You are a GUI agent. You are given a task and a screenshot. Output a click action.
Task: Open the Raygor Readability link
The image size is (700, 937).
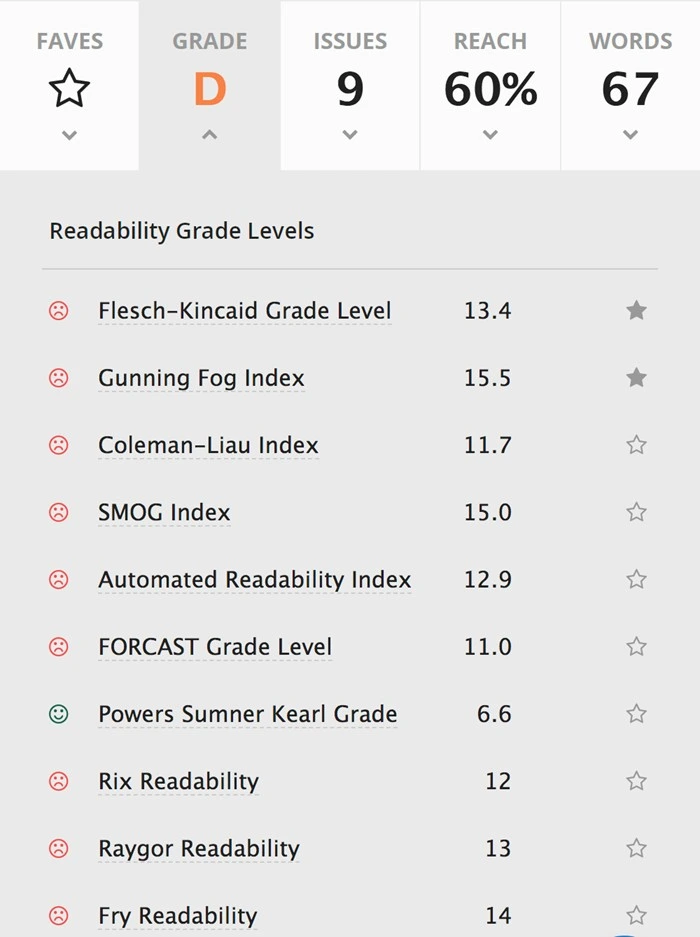[x=198, y=849]
